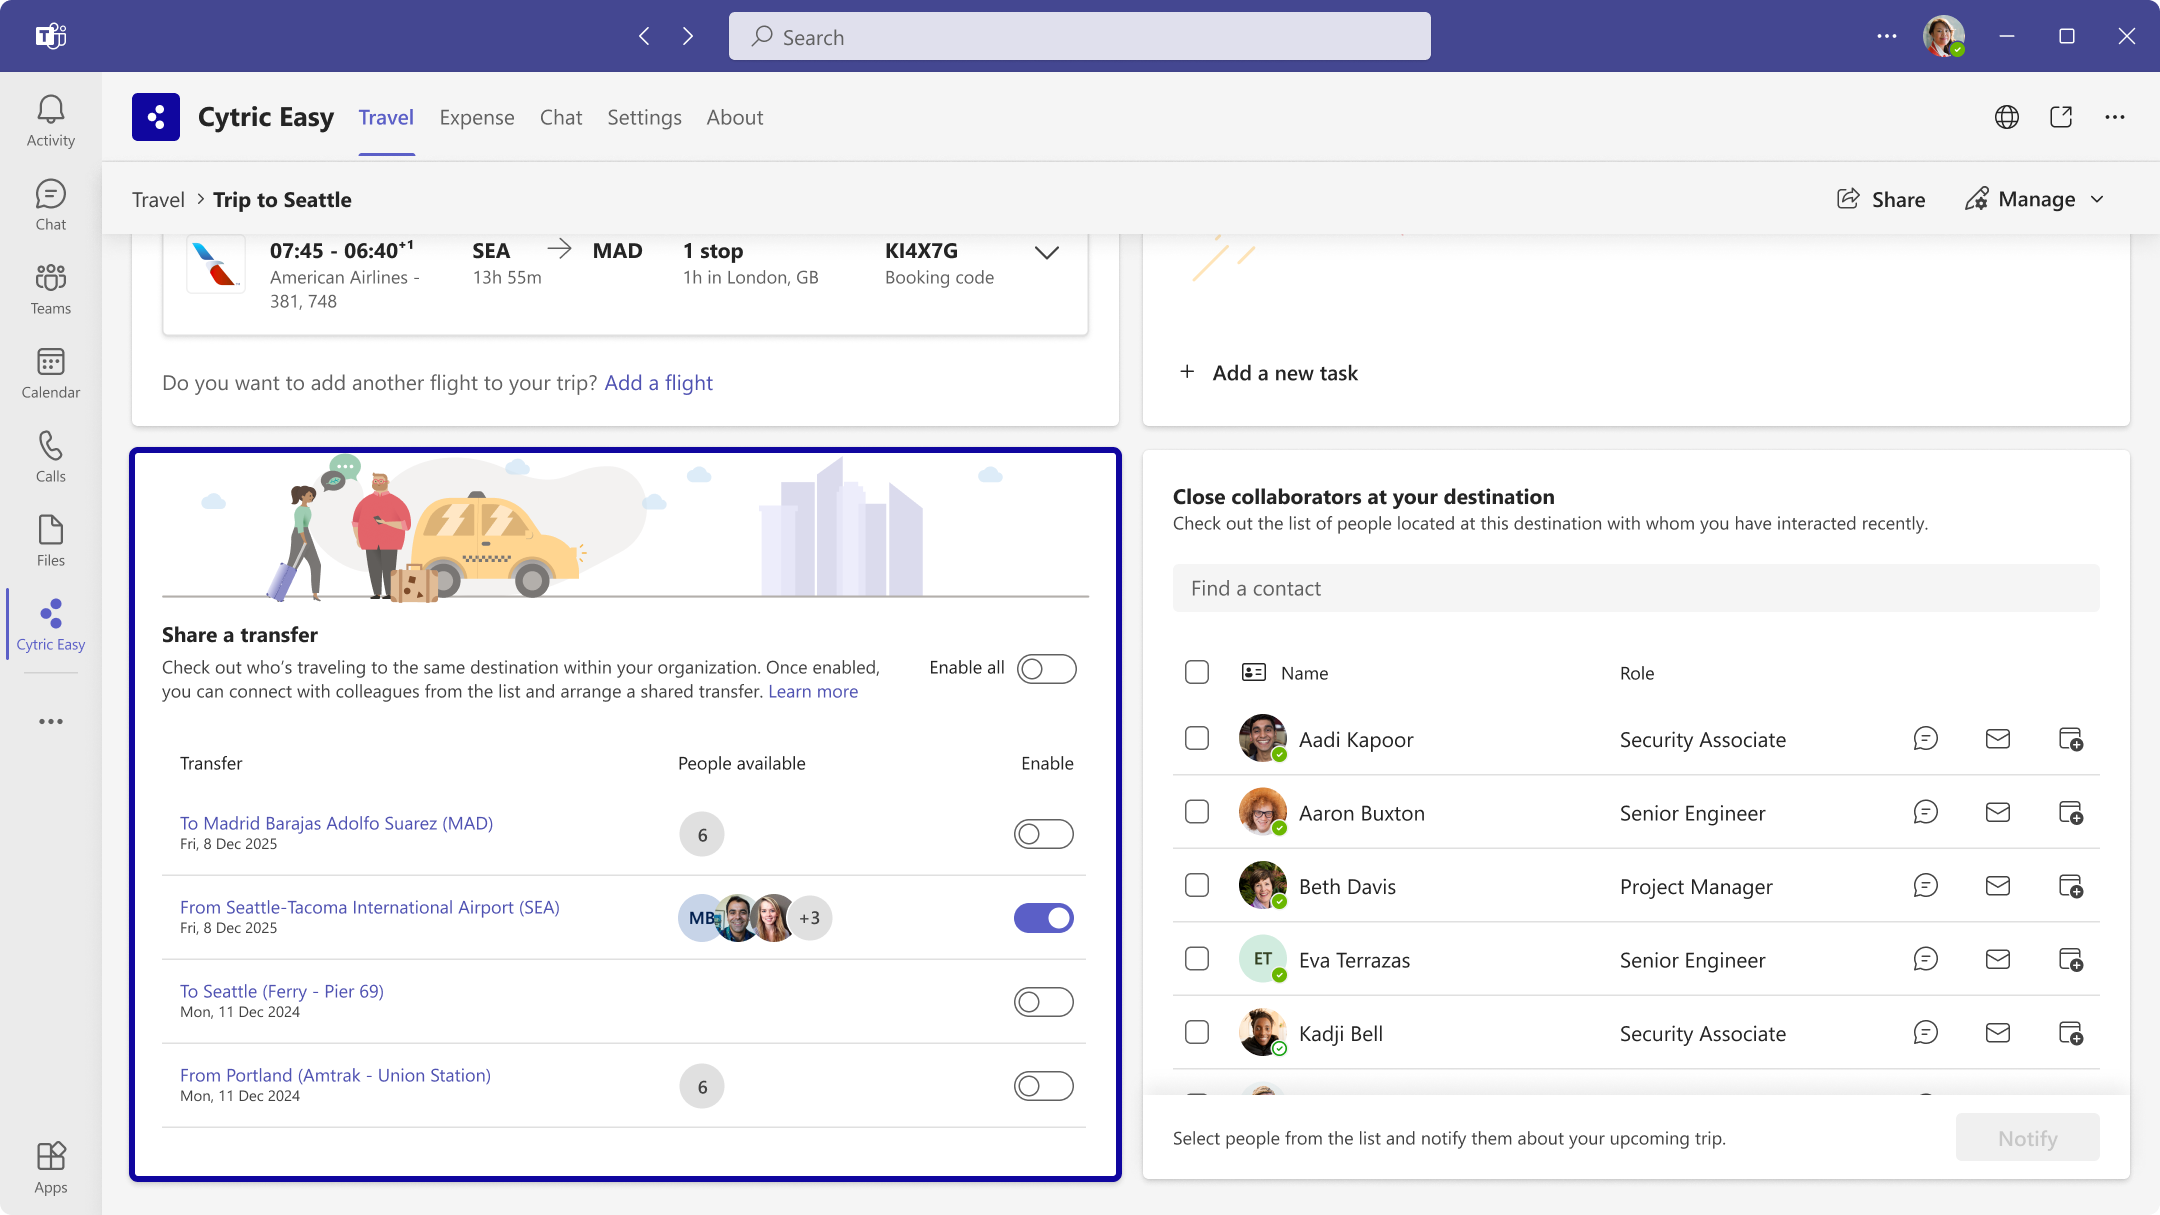The width and height of the screenshot is (2160, 1215).
Task: Add Eva Terrazas to your calendar
Action: pyautogui.click(x=2071, y=959)
